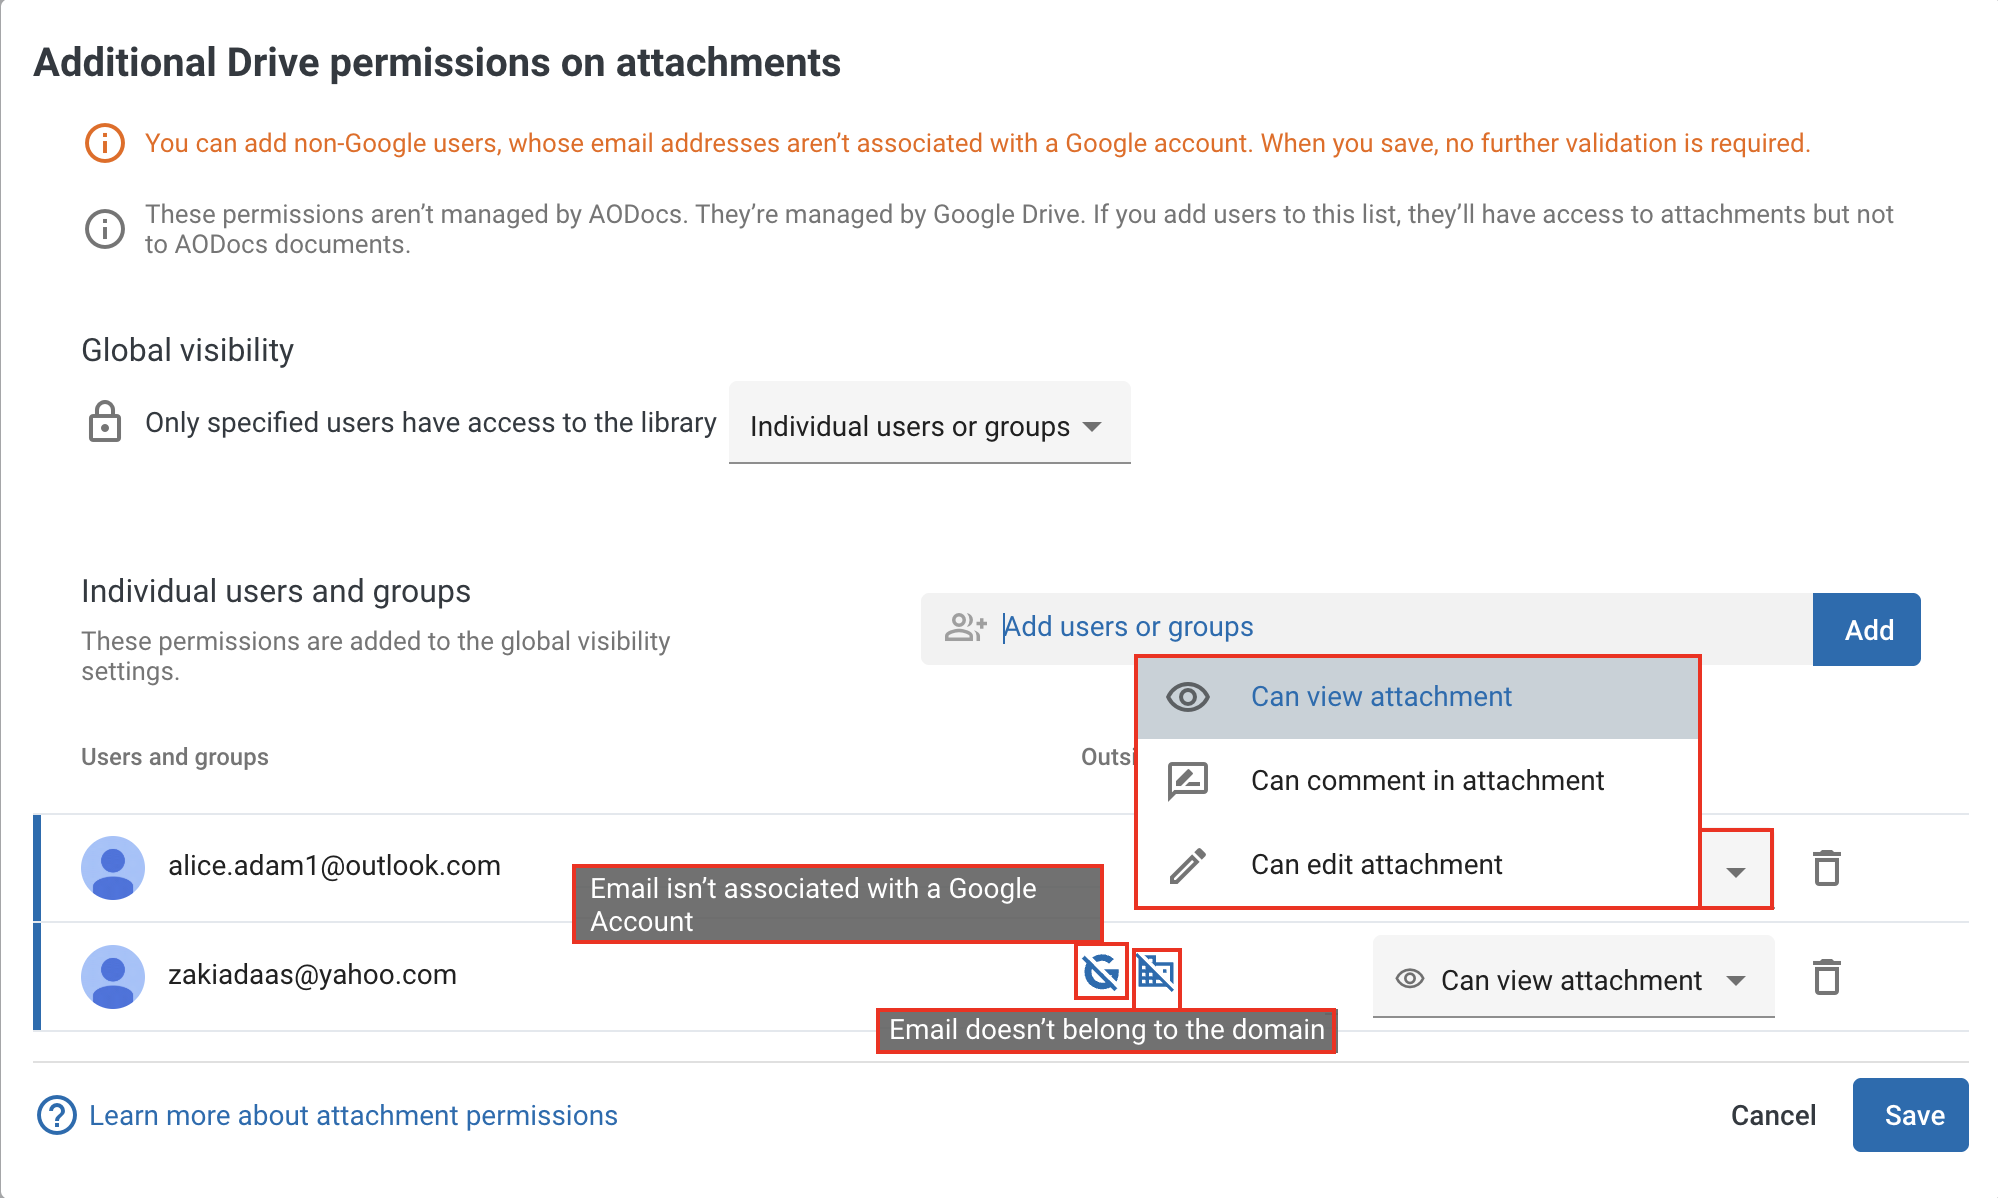The height and width of the screenshot is (1198, 1998).
Task: Click the Save button
Action: pyautogui.click(x=1910, y=1115)
